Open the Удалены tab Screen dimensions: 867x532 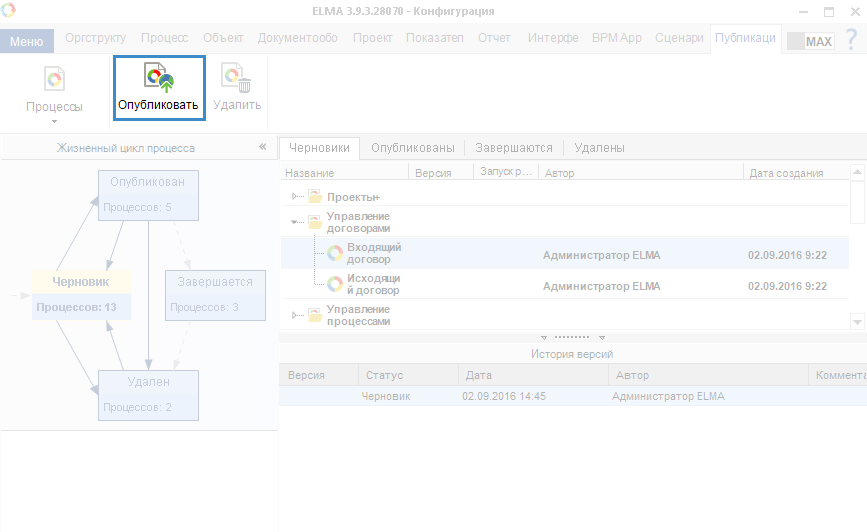coord(599,147)
